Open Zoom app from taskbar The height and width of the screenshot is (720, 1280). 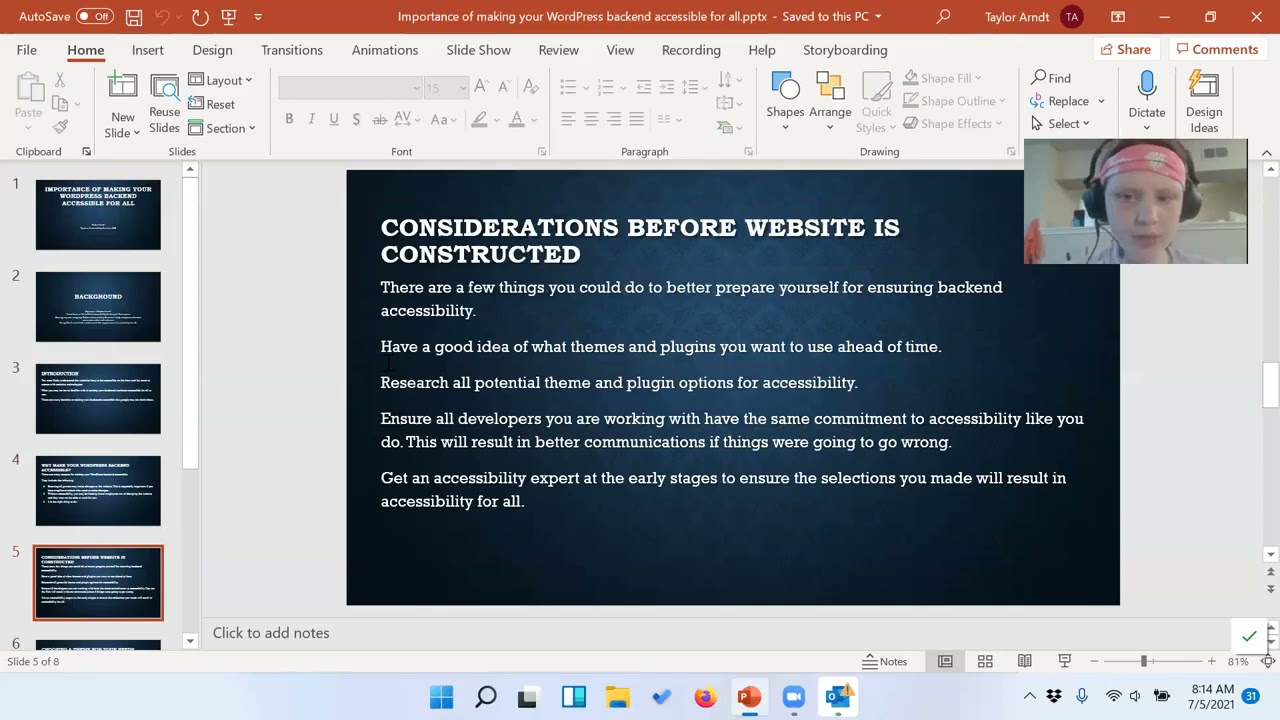click(x=793, y=697)
